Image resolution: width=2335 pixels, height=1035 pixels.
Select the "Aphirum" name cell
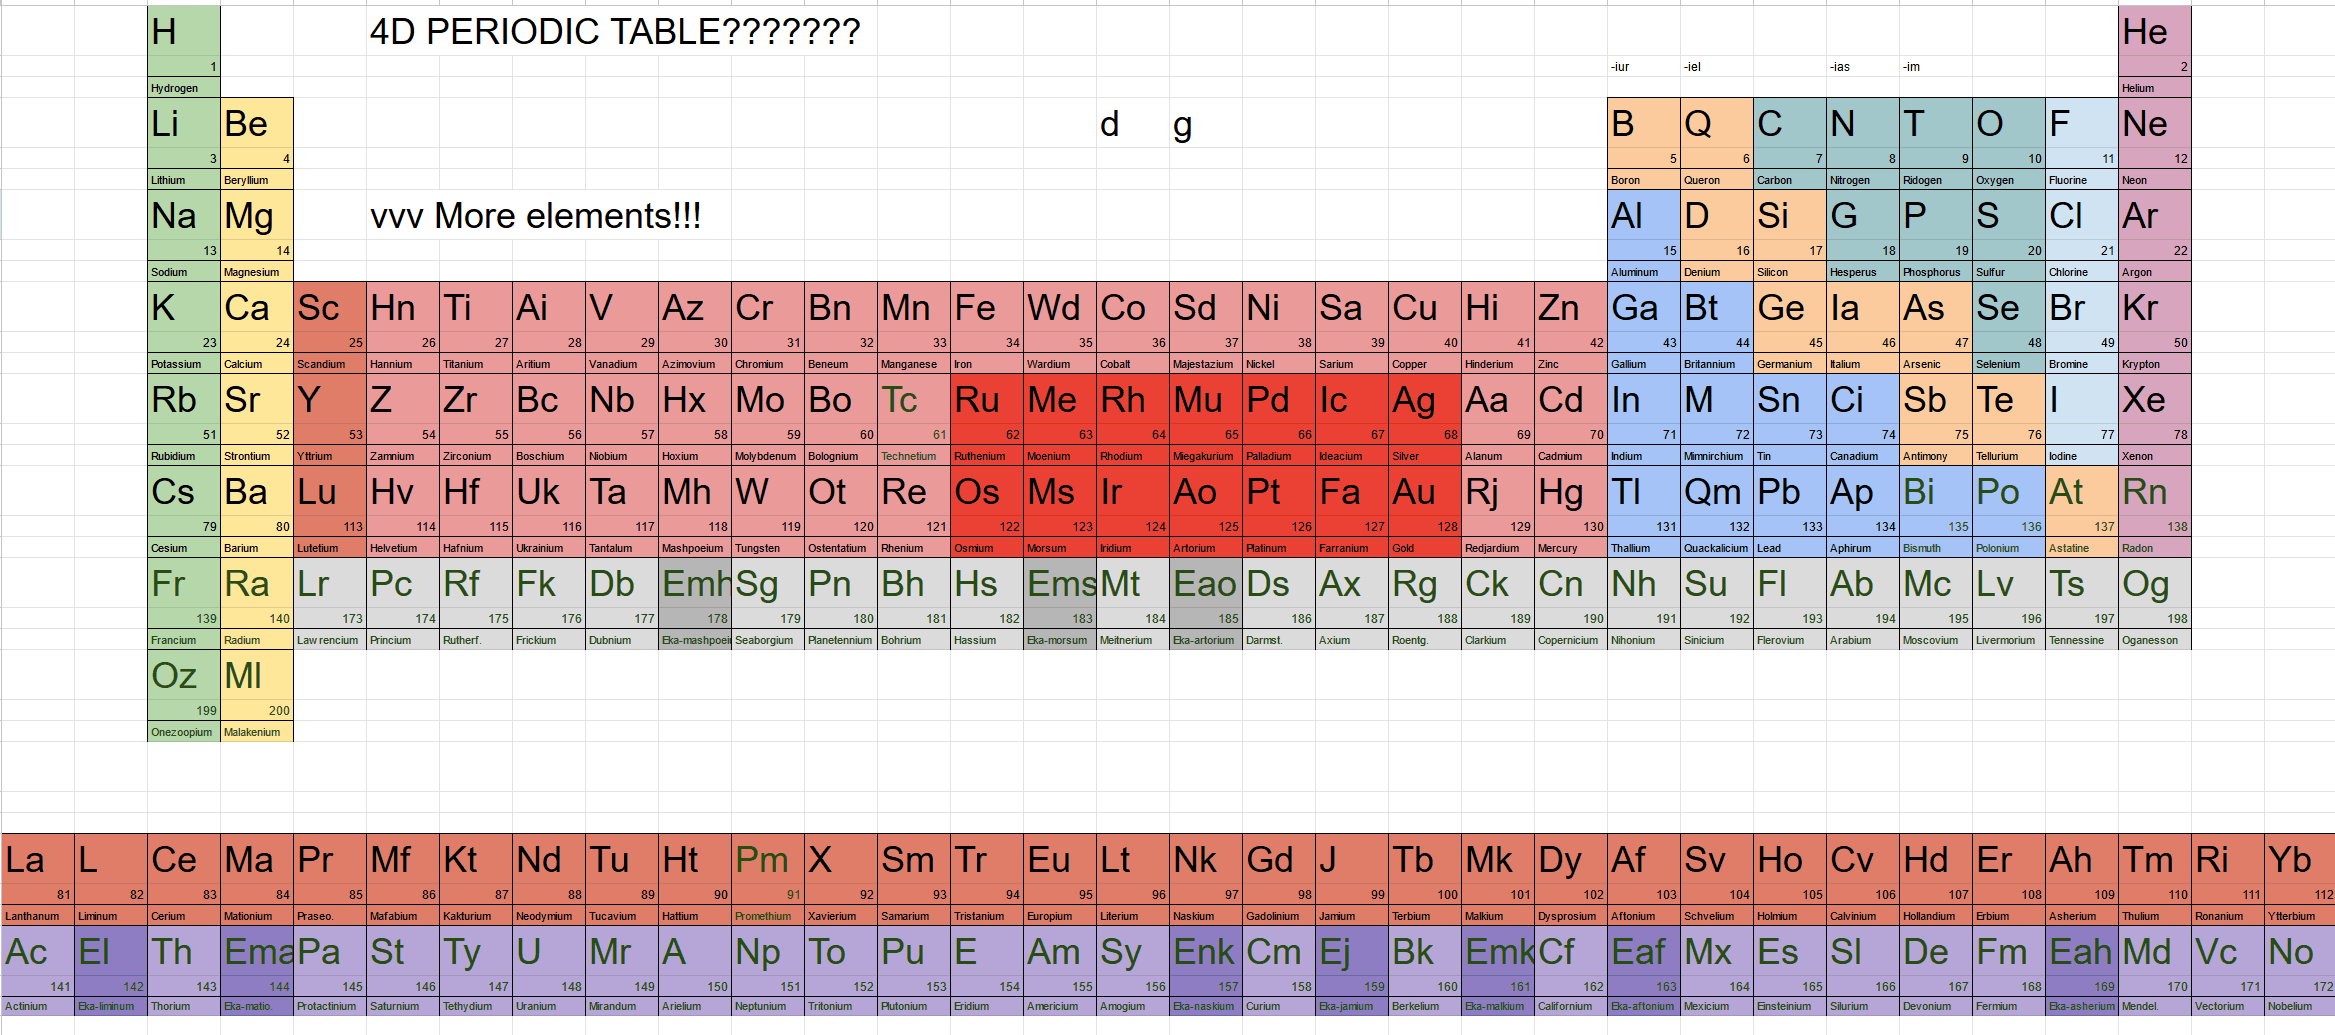tap(1863, 548)
